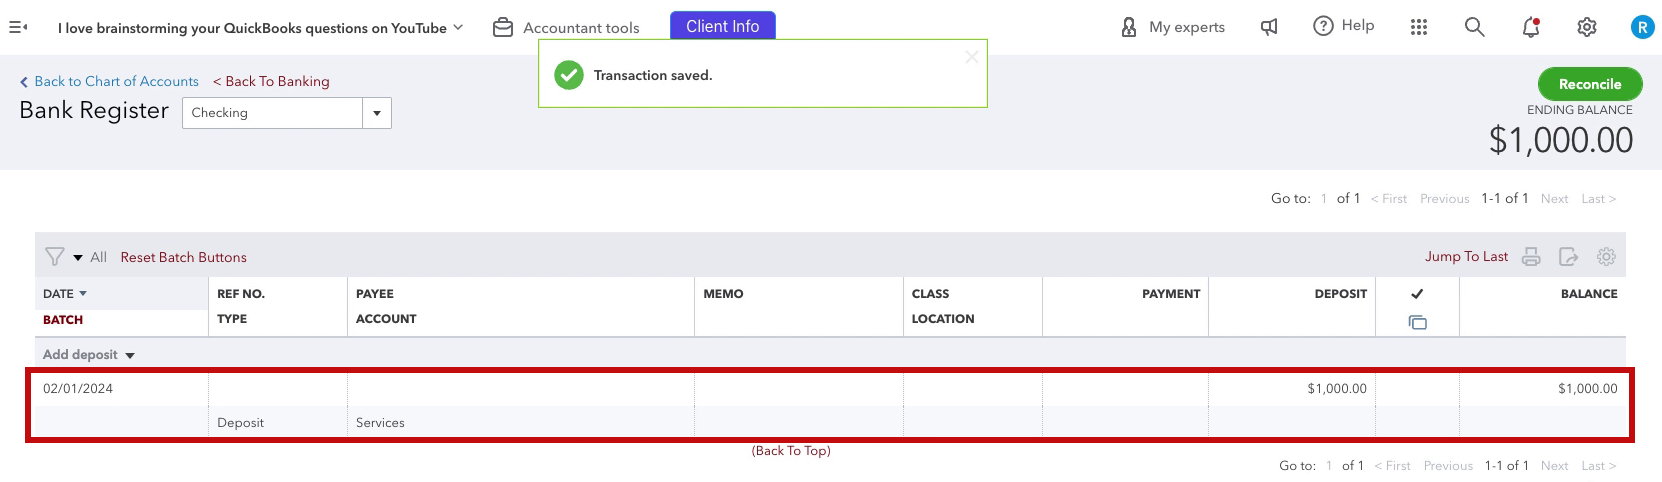1662x482 pixels.
Task: Dismiss the Transaction saved notification
Action: [971, 57]
